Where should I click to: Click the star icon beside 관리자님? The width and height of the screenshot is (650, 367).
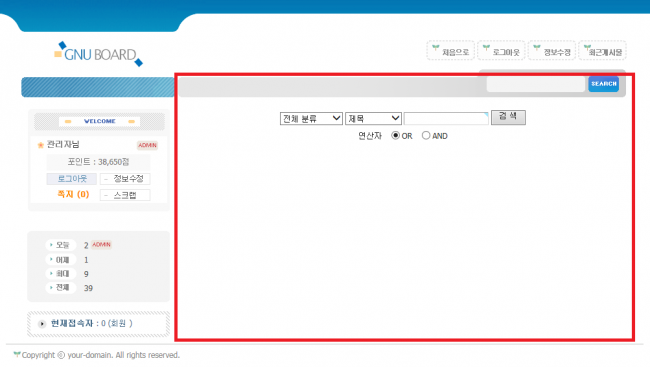pos(41,145)
